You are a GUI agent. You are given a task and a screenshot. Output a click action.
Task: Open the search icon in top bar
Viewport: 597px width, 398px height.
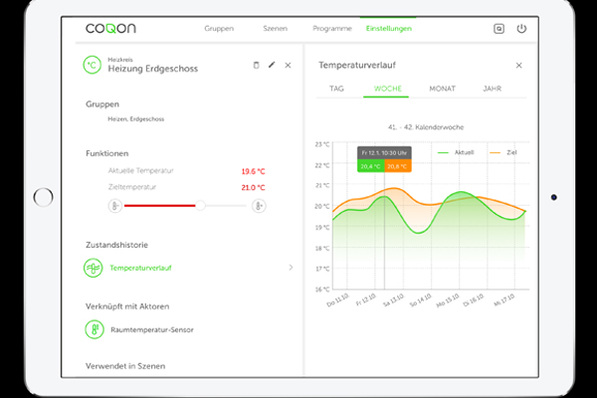tap(499, 29)
